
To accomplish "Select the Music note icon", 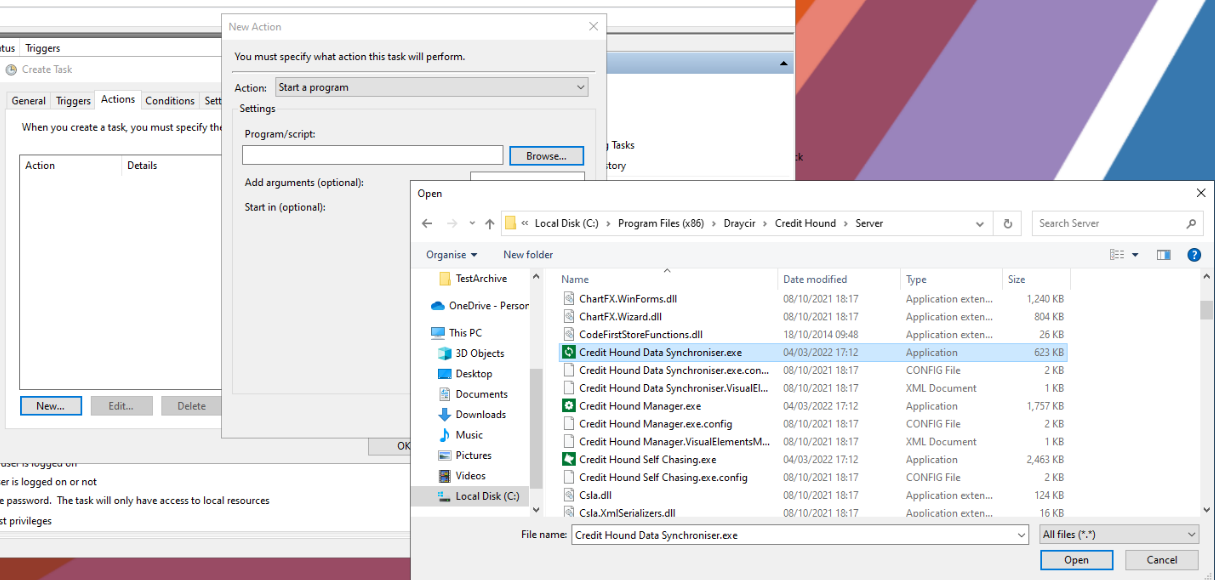I will pos(445,435).
